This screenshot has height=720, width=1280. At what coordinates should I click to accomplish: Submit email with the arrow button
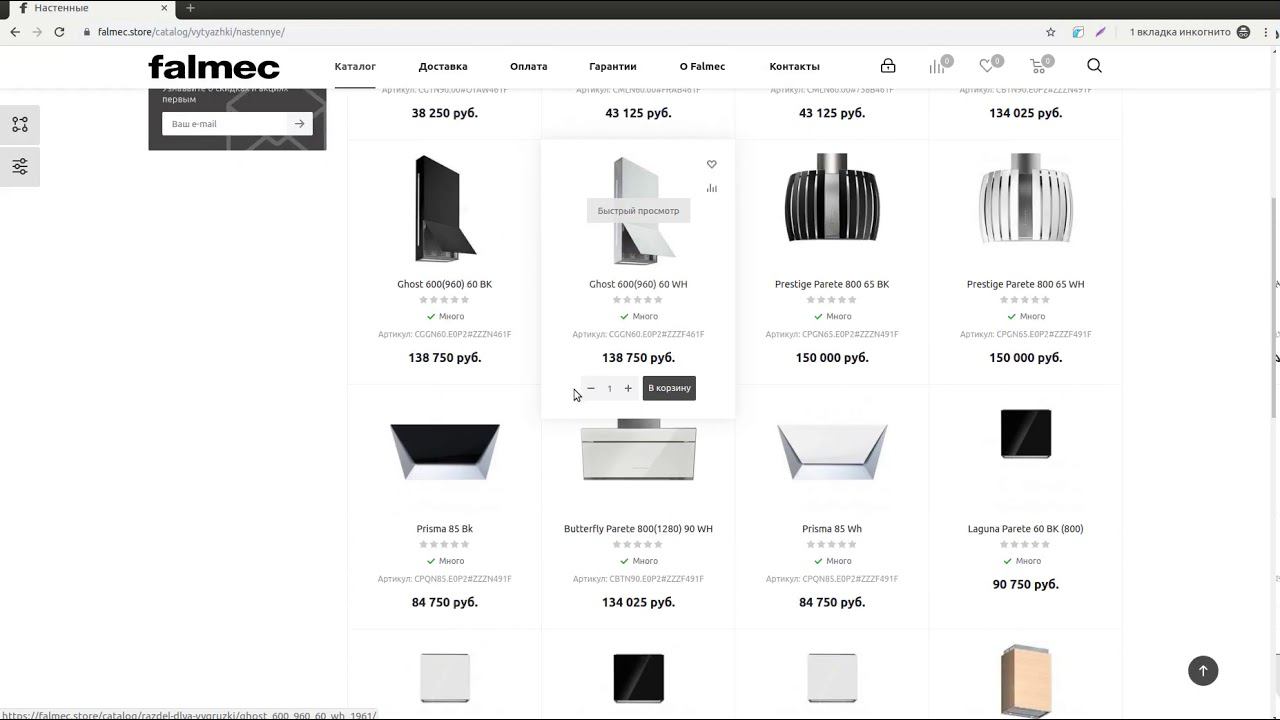click(300, 124)
